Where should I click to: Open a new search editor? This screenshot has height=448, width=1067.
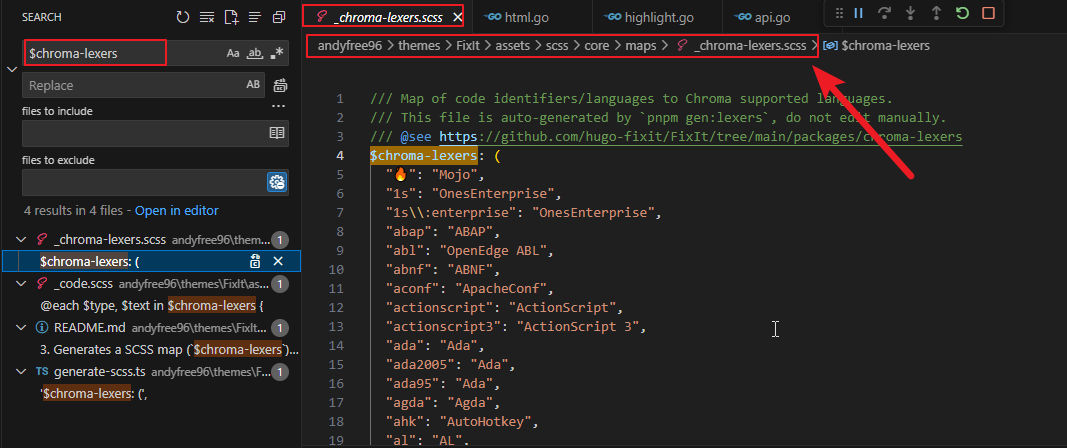tap(231, 18)
